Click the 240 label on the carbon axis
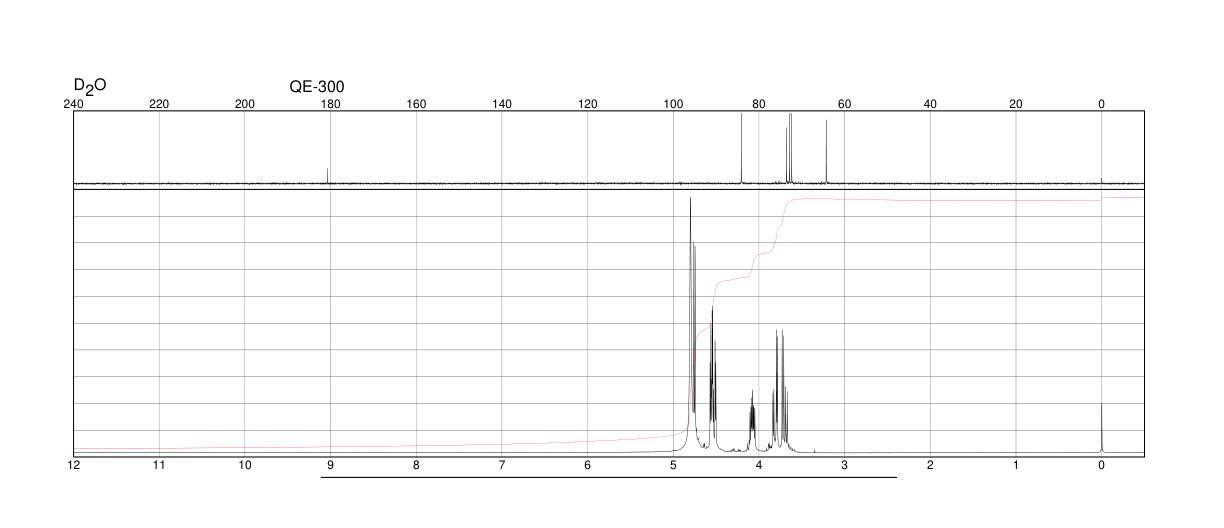The image size is (1224, 528). 74,104
